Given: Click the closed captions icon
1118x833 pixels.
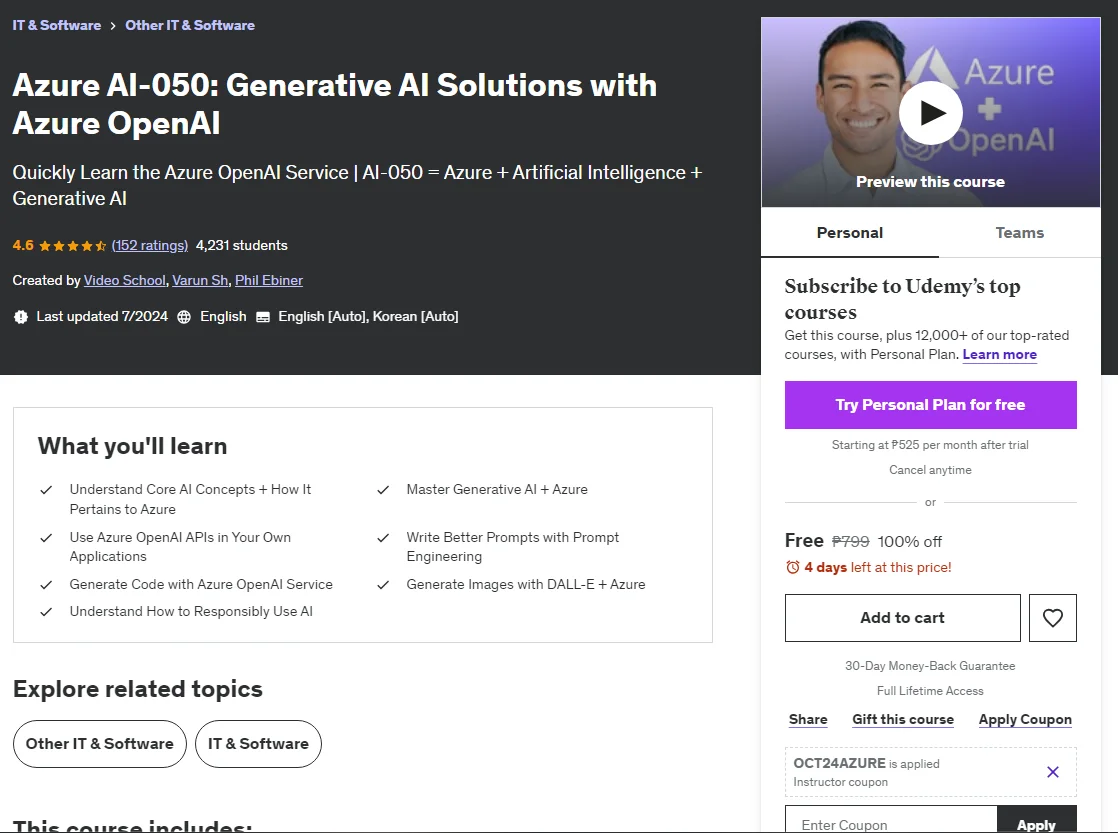Looking at the screenshot, I should tap(262, 317).
